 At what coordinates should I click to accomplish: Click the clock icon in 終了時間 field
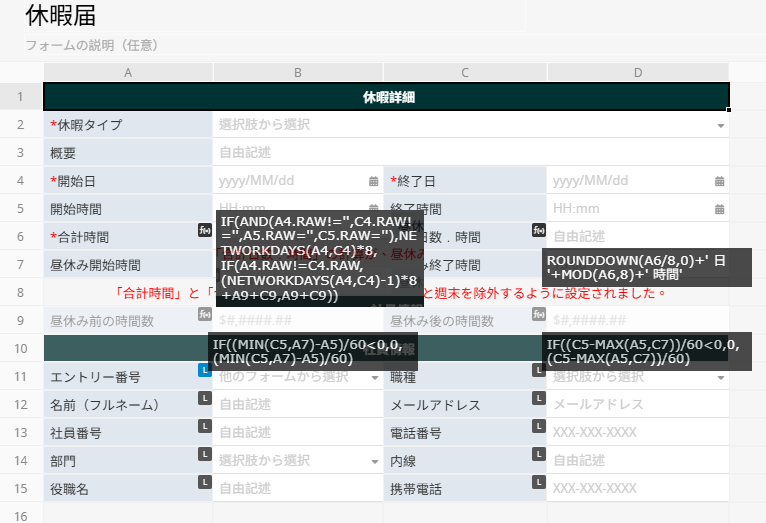[x=719, y=209]
